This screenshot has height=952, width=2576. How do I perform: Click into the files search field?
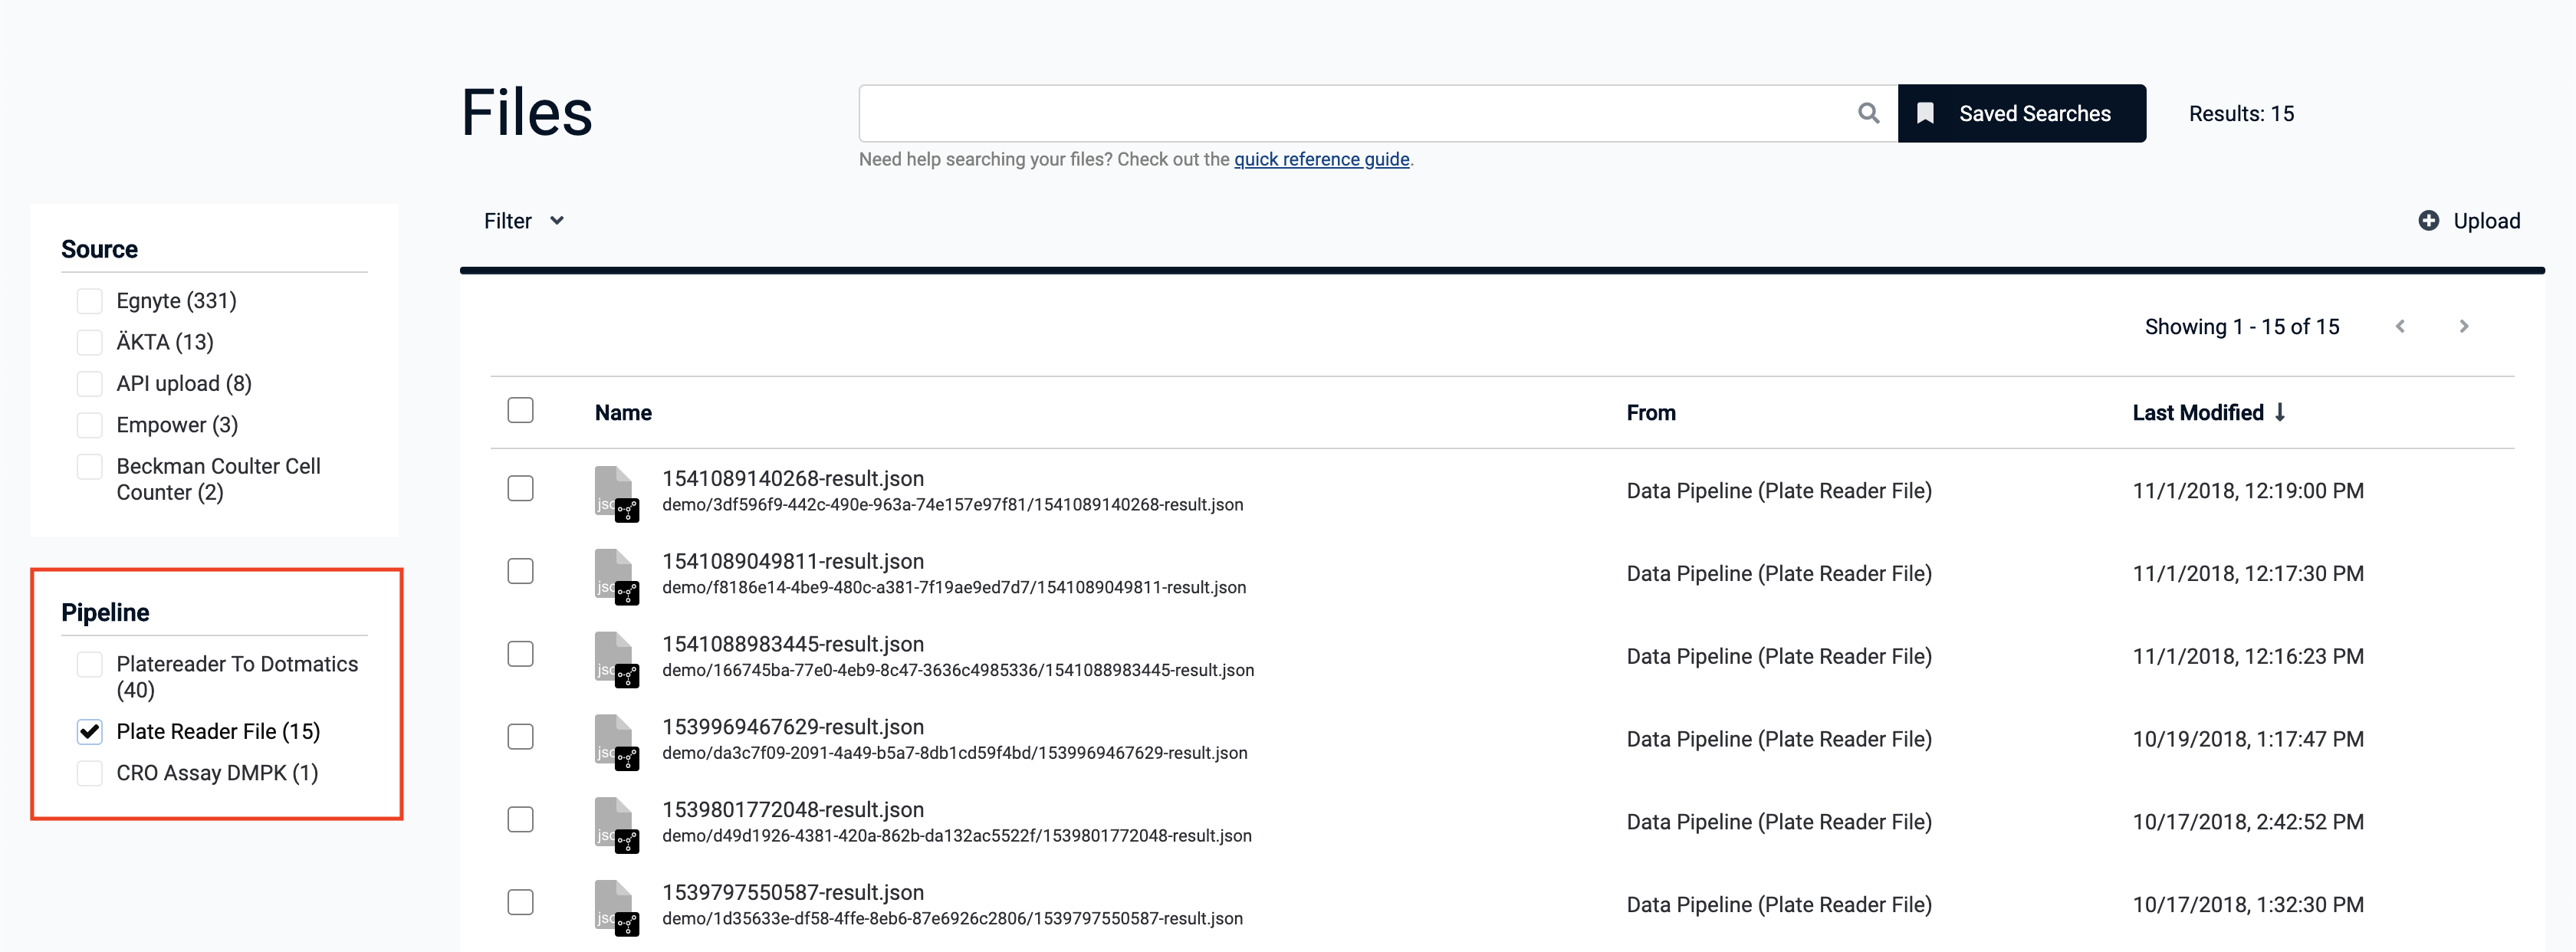[1350, 113]
